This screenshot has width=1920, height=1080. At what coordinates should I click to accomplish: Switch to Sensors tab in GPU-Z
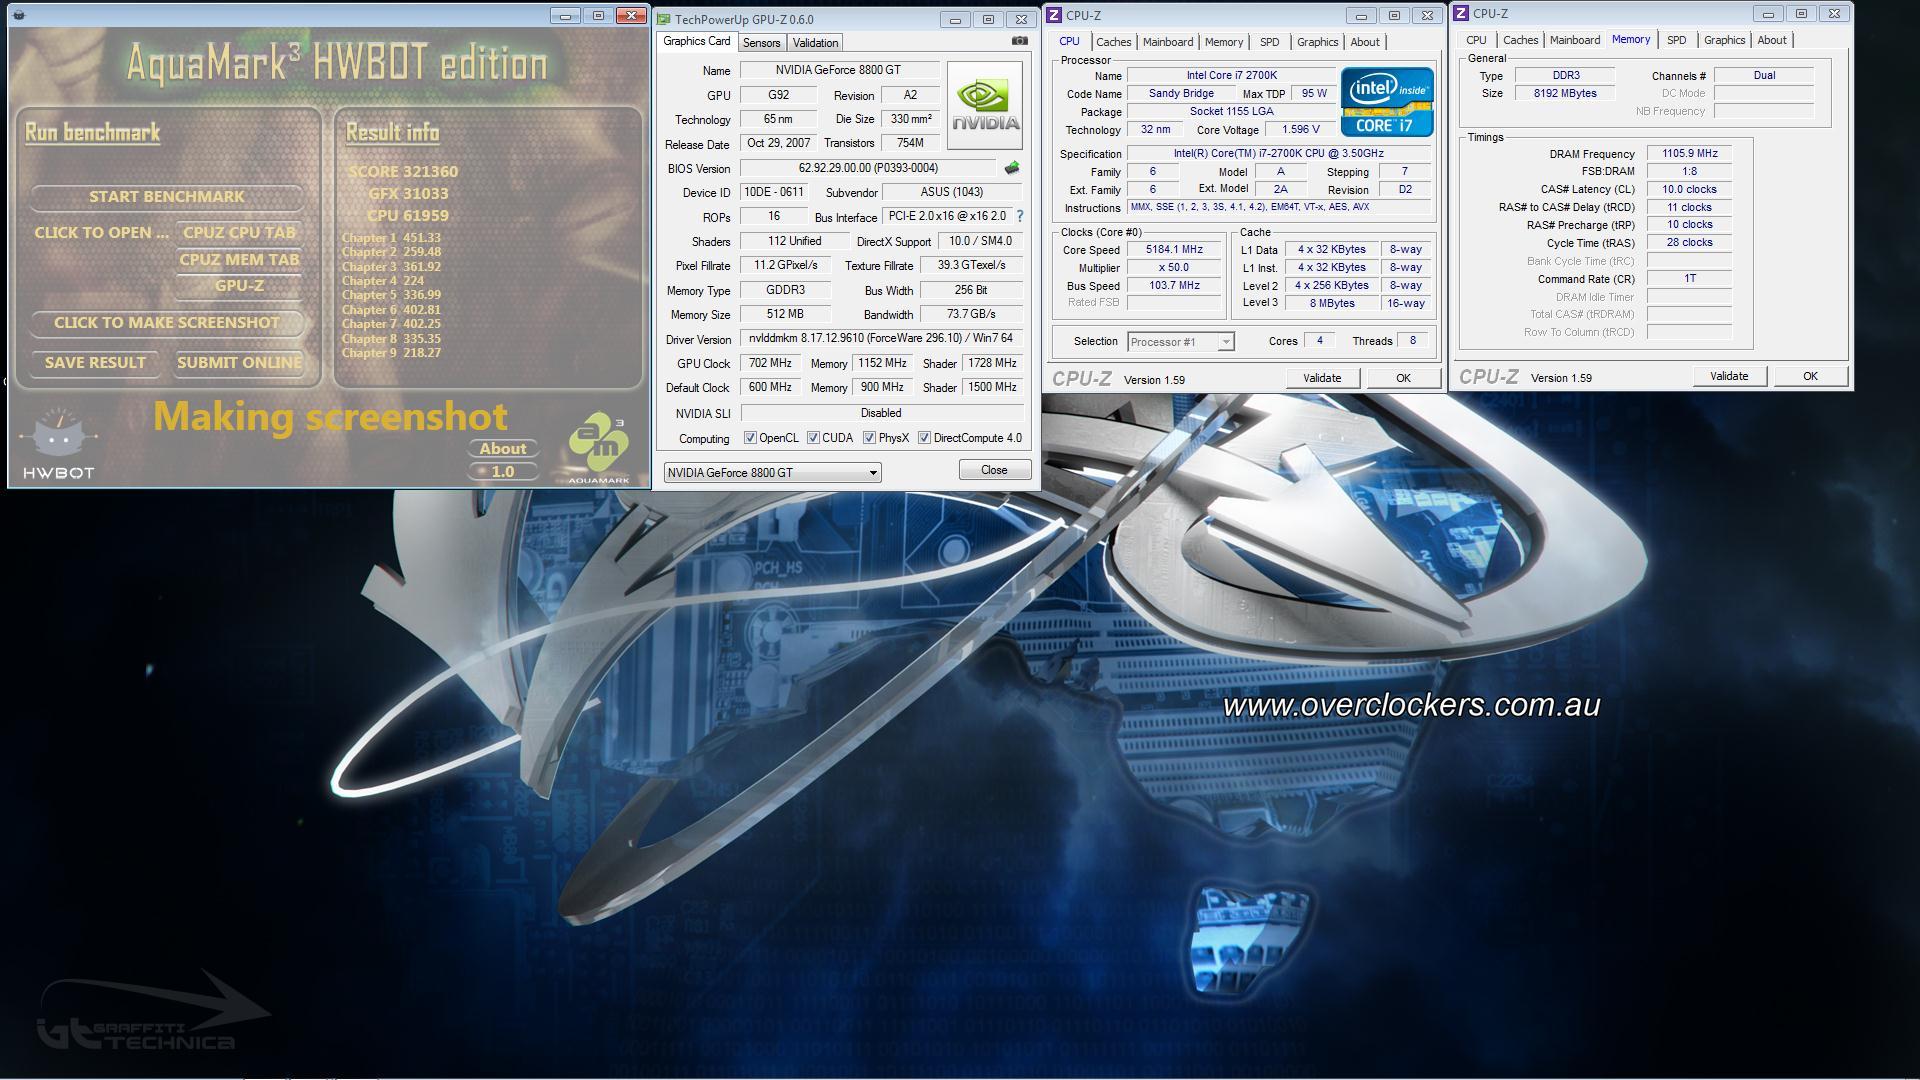pyautogui.click(x=761, y=42)
